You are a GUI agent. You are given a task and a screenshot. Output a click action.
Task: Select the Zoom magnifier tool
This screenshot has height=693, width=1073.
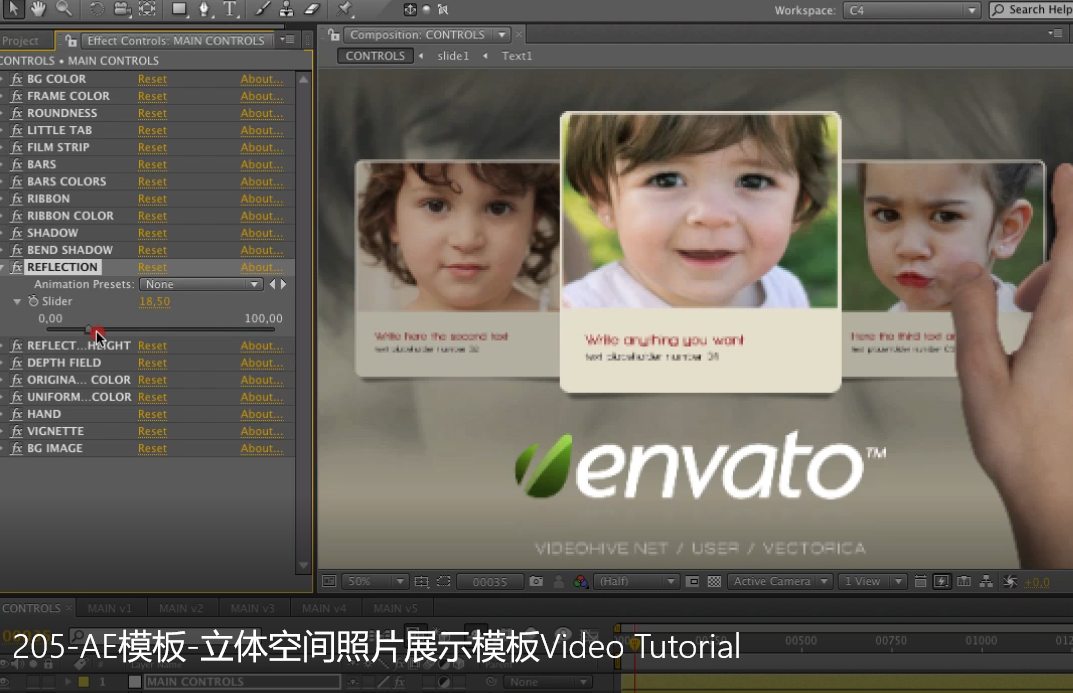point(64,9)
